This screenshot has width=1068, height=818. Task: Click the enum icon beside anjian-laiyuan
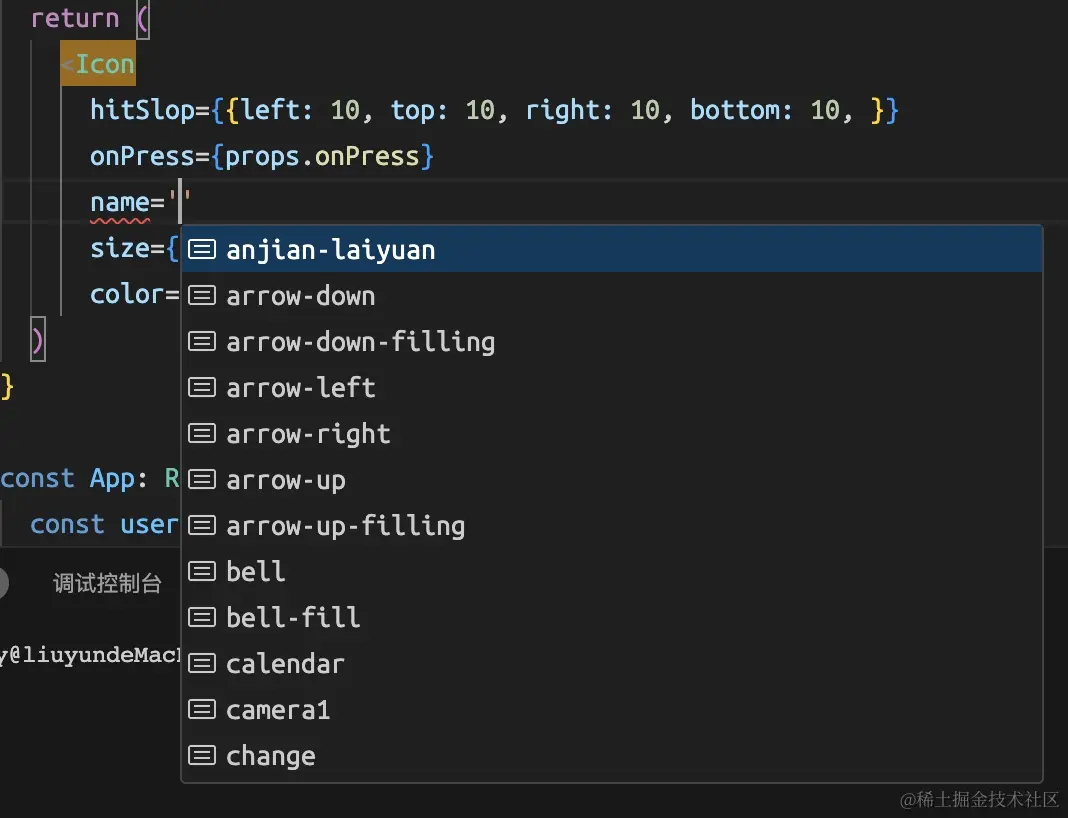(202, 250)
